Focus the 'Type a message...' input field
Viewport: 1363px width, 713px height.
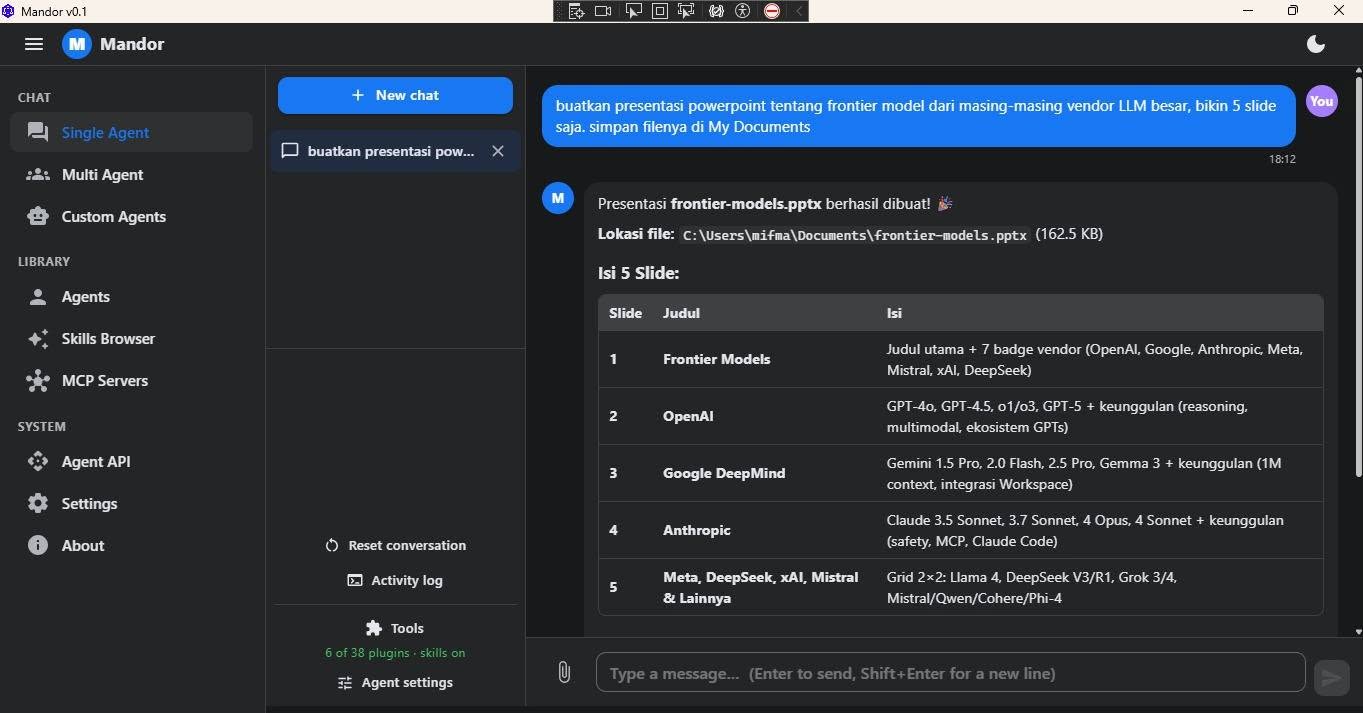click(950, 673)
